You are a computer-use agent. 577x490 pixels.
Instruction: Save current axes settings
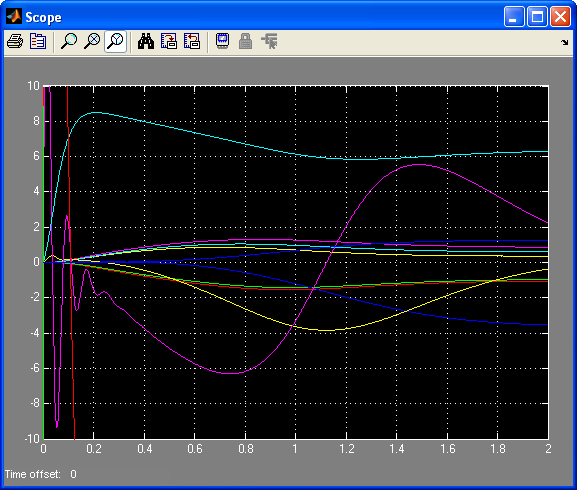169,41
